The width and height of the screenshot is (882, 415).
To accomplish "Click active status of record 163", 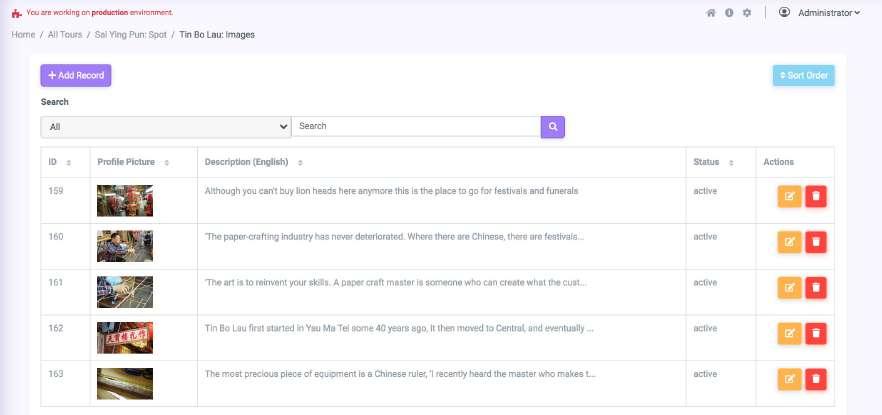I will pyautogui.click(x=705, y=374).
